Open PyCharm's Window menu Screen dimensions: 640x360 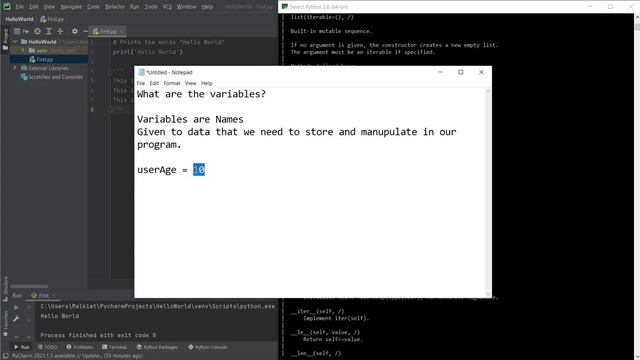coord(187,7)
